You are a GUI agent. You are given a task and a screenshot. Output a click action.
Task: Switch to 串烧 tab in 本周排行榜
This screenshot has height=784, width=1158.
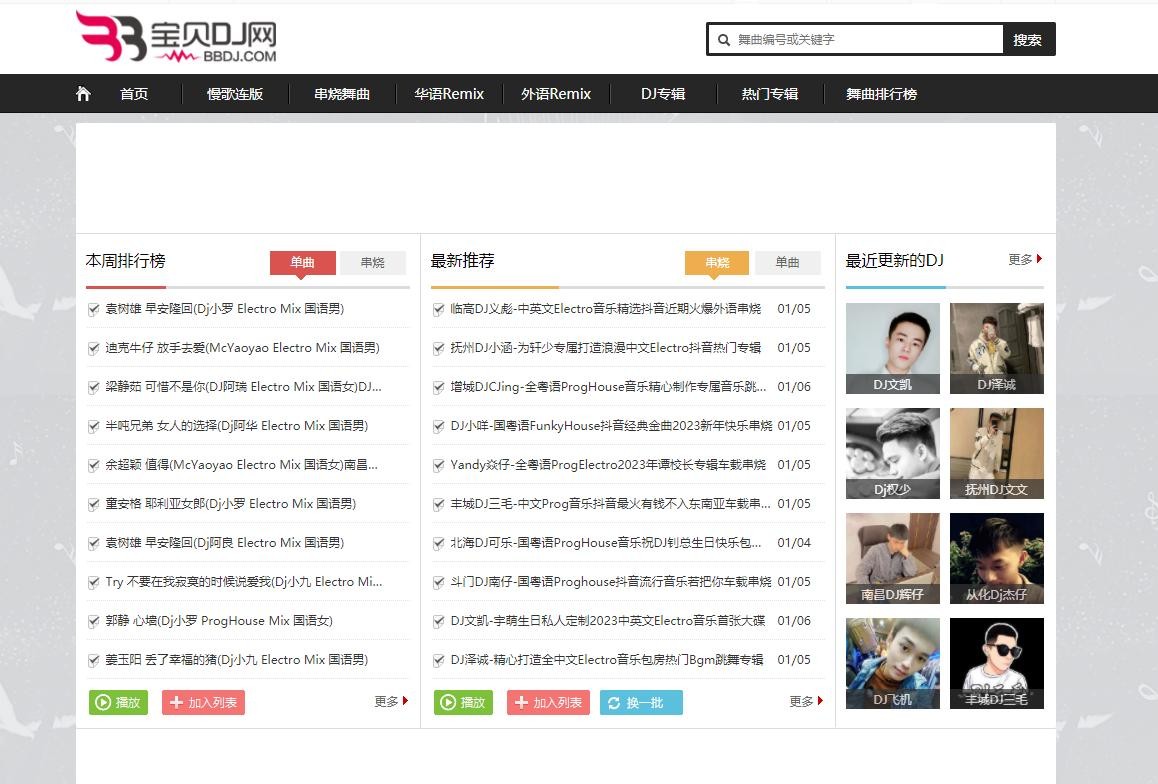[x=373, y=262]
